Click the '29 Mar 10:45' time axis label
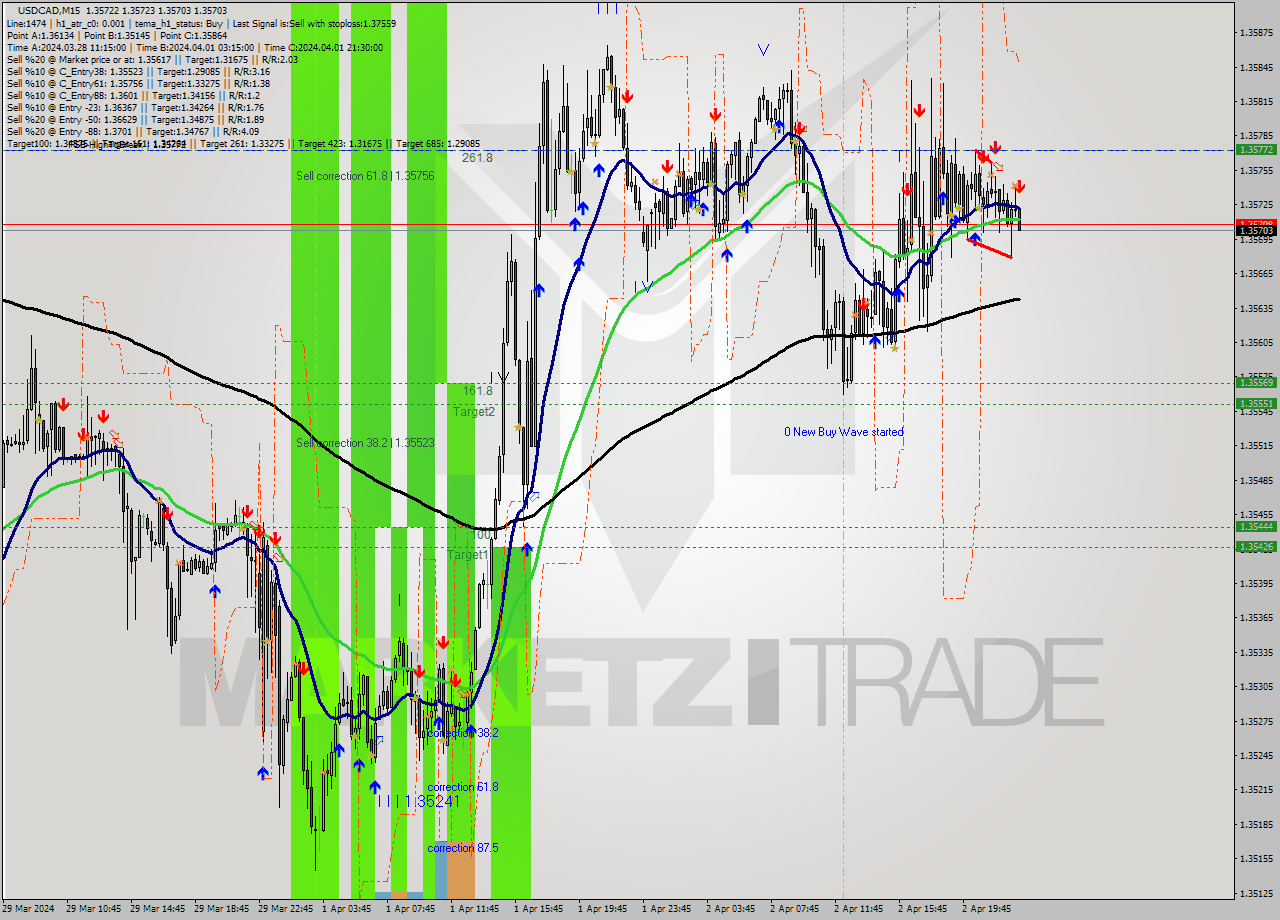1280x920 pixels. click(x=93, y=909)
